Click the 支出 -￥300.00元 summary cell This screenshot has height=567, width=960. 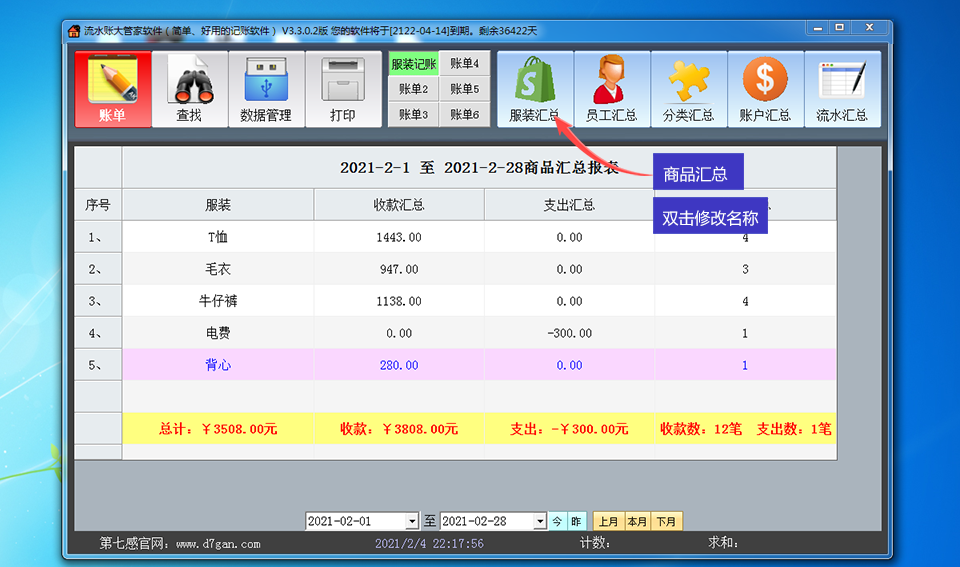click(569, 429)
